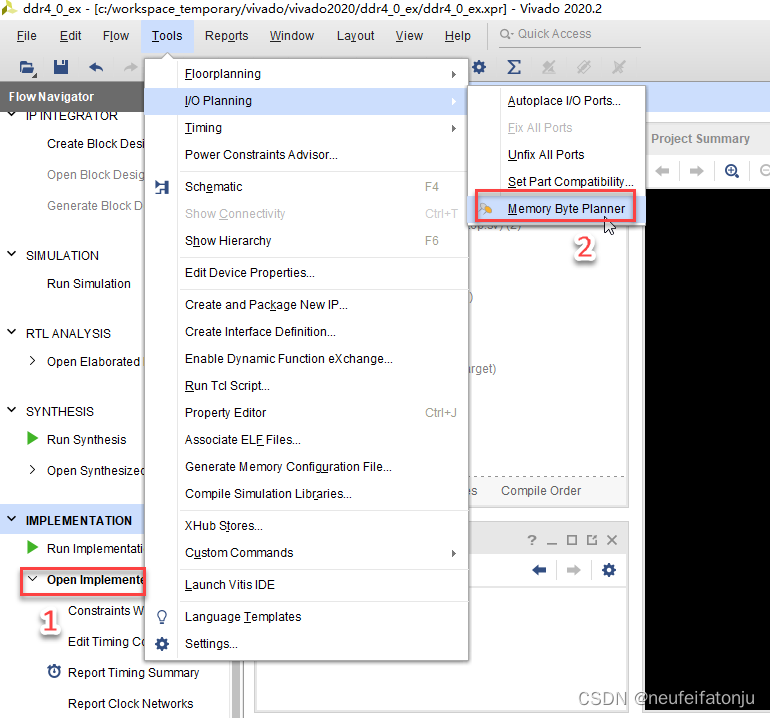Click the clock icon beside Report Timing Summary

pyautogui.click(x=54, y=671)
